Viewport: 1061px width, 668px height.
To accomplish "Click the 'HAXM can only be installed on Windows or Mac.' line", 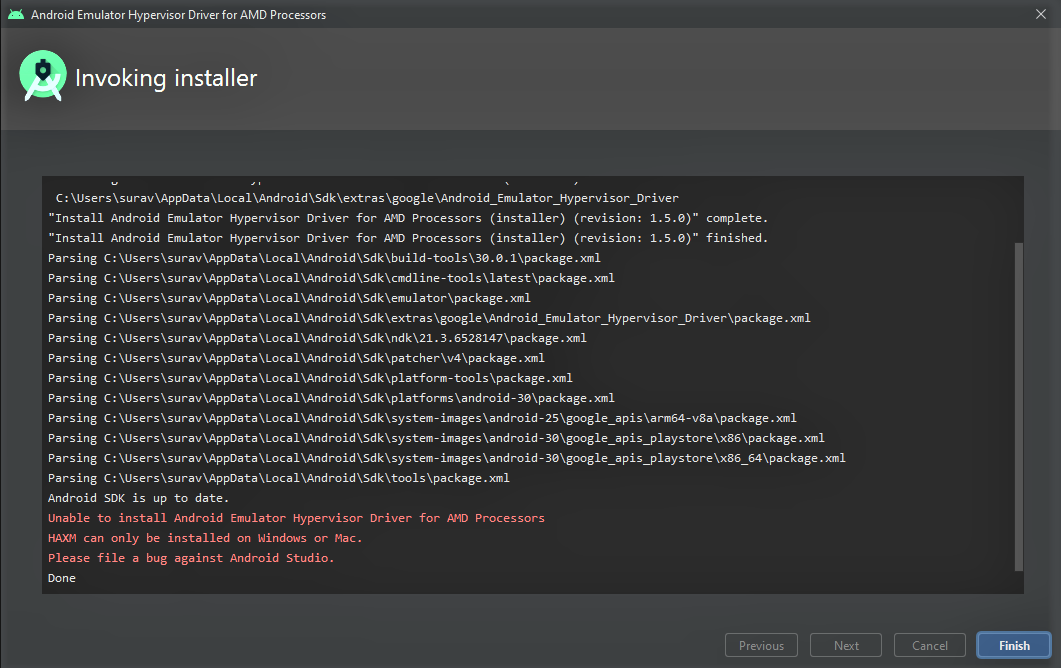I will click(204, 538).
